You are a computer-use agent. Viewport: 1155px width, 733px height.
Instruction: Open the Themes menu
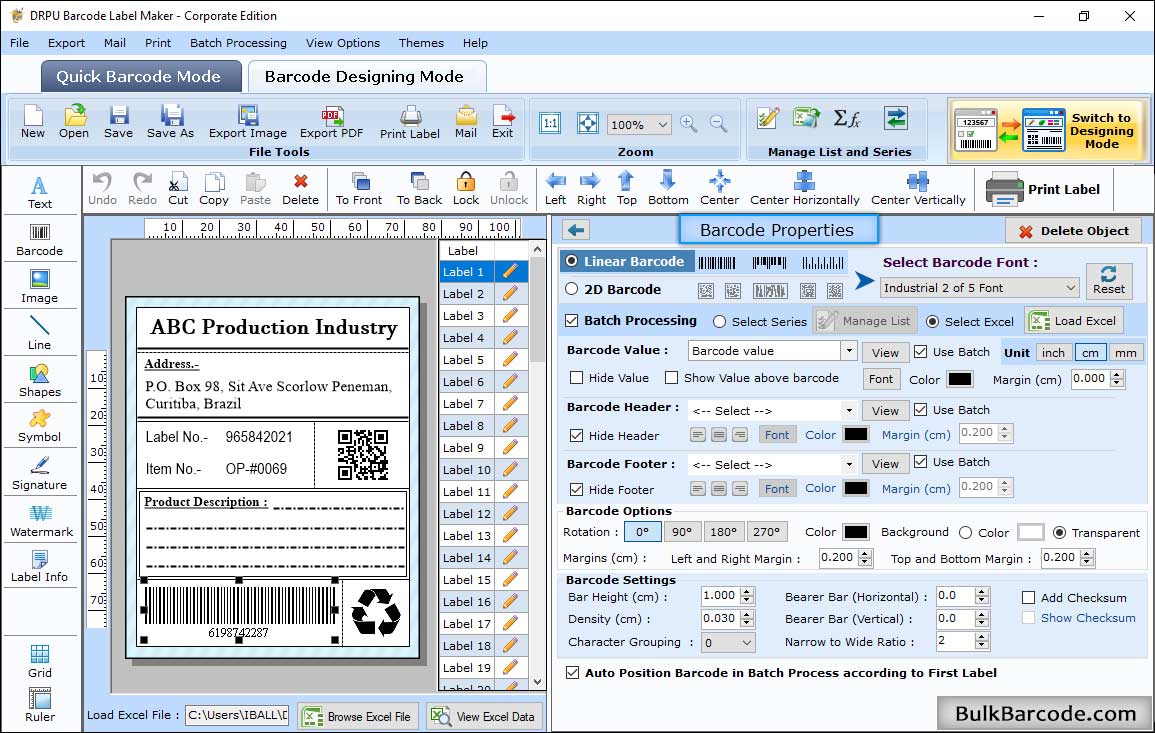click(x=421, y=43)
